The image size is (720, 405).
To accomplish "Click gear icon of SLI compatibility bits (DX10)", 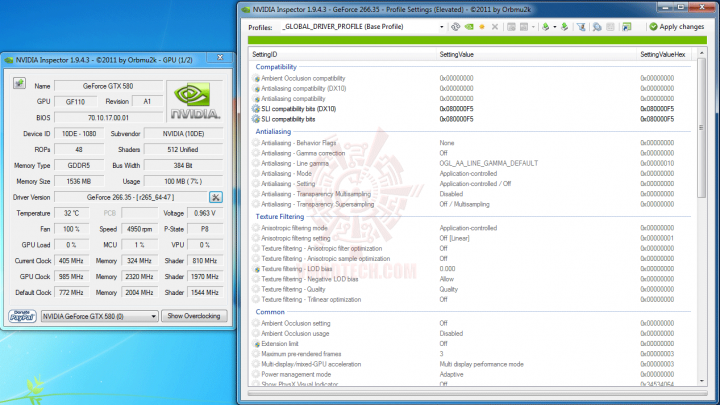I will (x=256, y=109).
